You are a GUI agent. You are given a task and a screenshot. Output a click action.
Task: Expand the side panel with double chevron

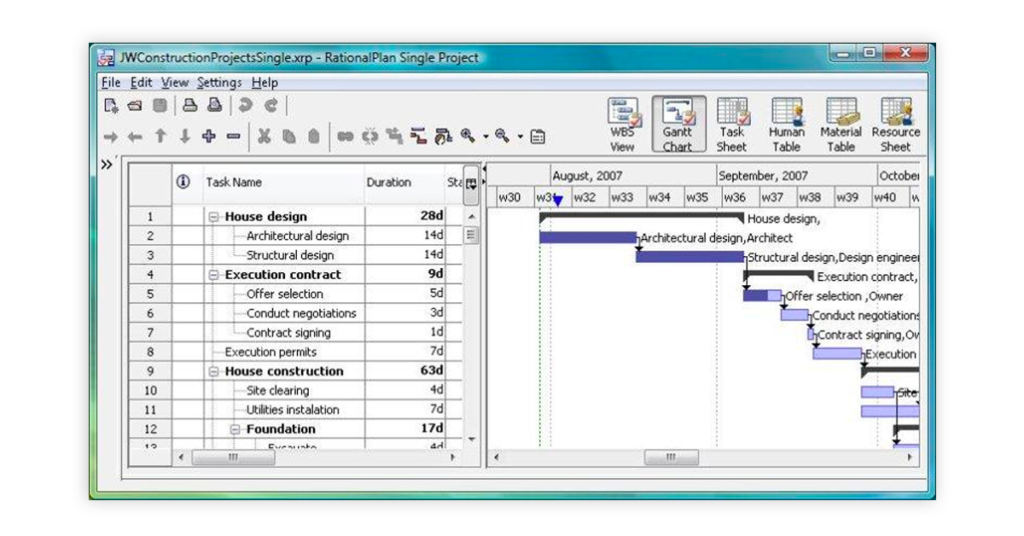107,165
